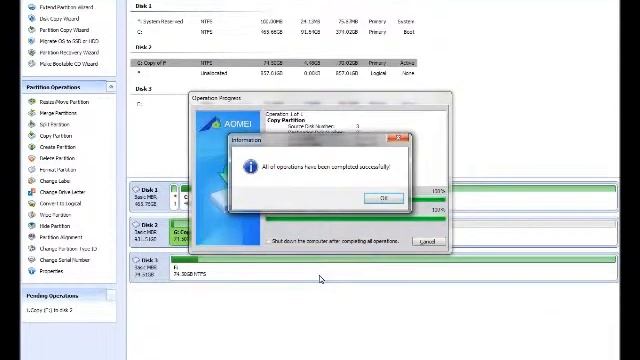Select the F: row under Disk 3
The image size is (640, 360).
(x=160, y=104)
